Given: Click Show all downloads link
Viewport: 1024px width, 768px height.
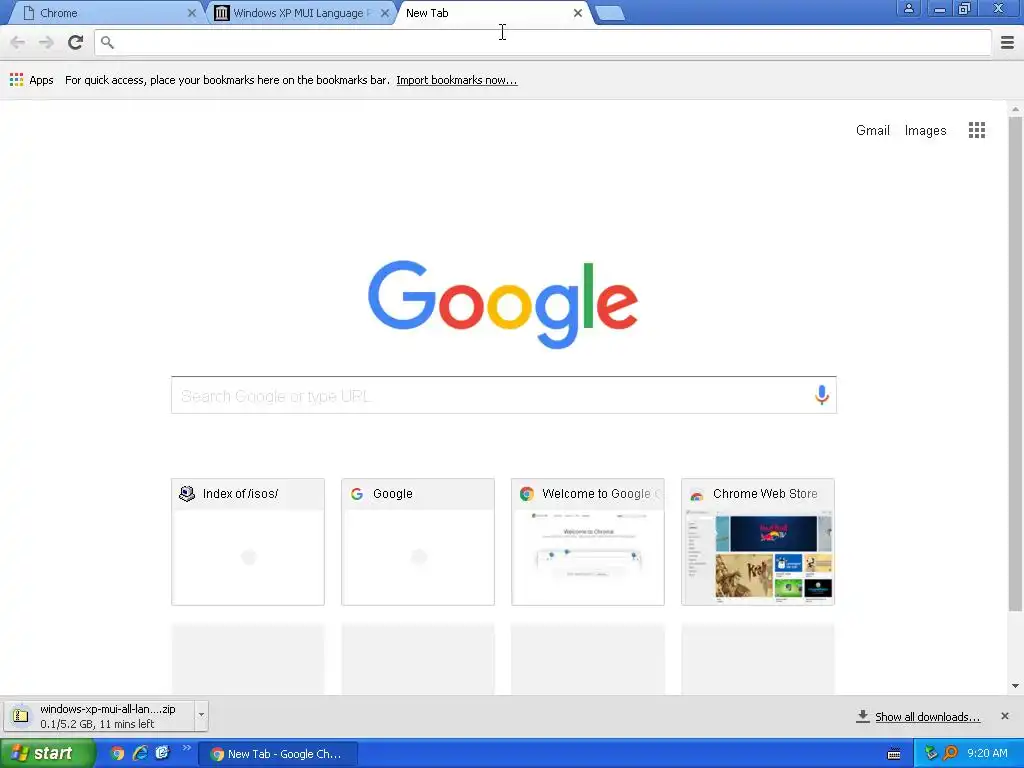Looking at the screenshot, I should pyautogui.click(x=927, y=716).
